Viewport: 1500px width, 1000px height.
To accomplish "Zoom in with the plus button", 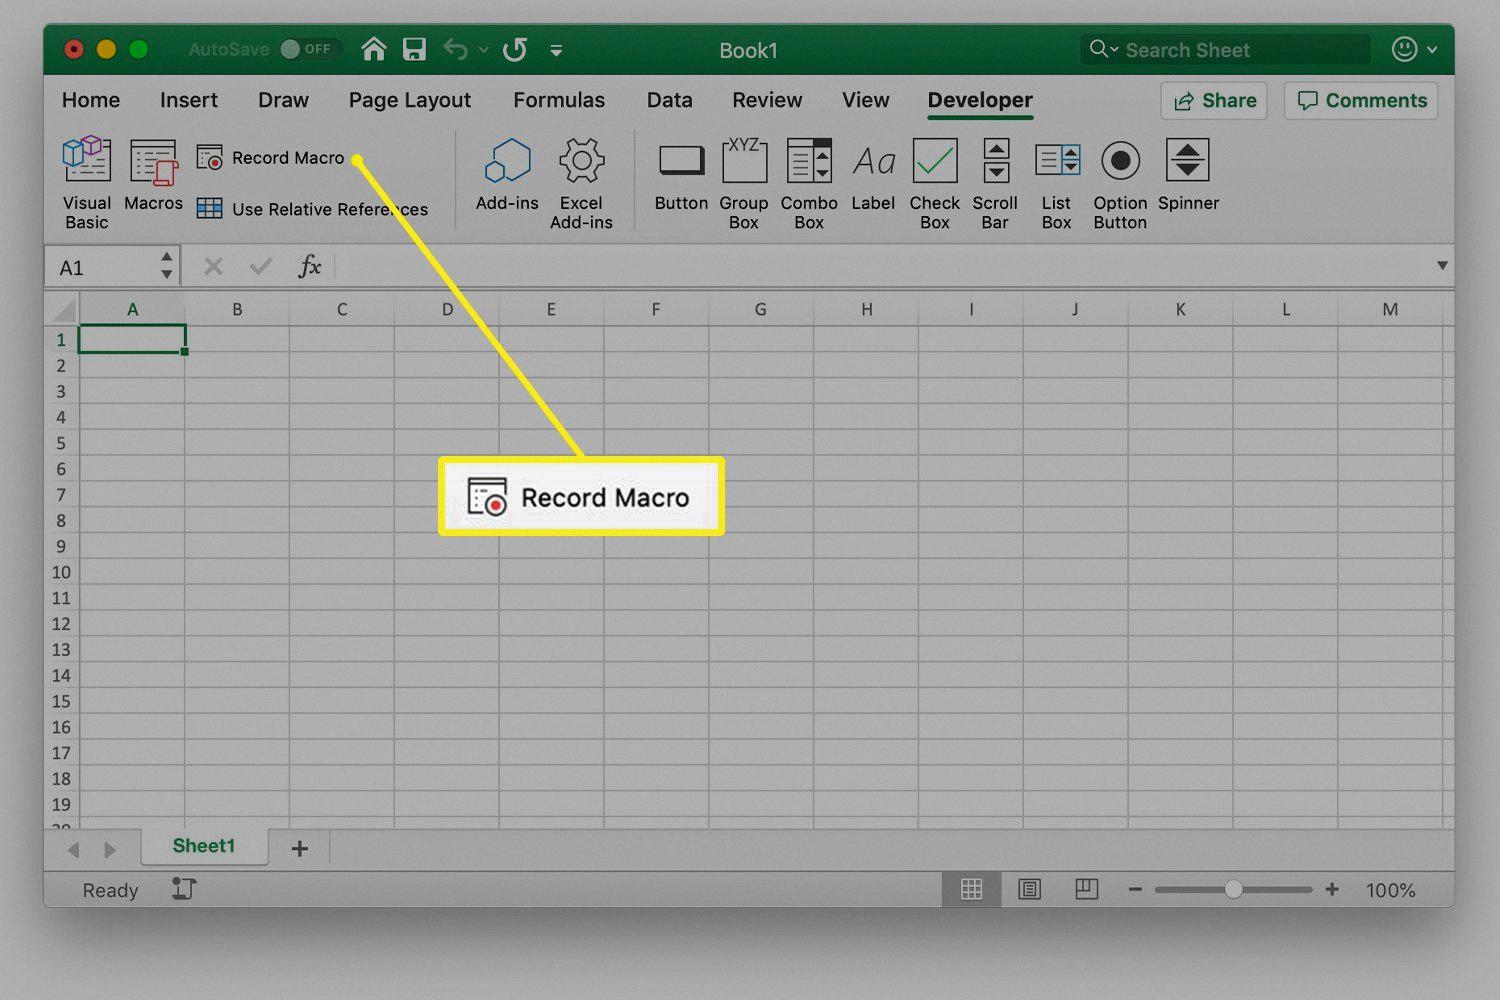I will pos(1332,889).
